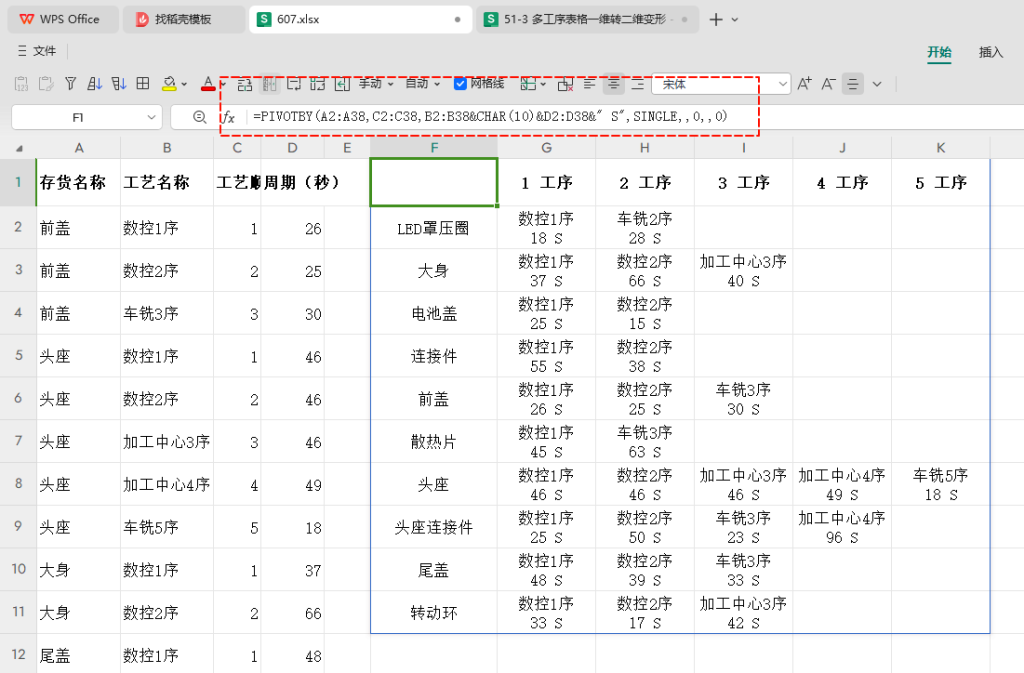Image resolution: width=1024 pixels, height=673 pixels.
Task: Align text right
Action: pyautogui.click(x=638, y=84)
